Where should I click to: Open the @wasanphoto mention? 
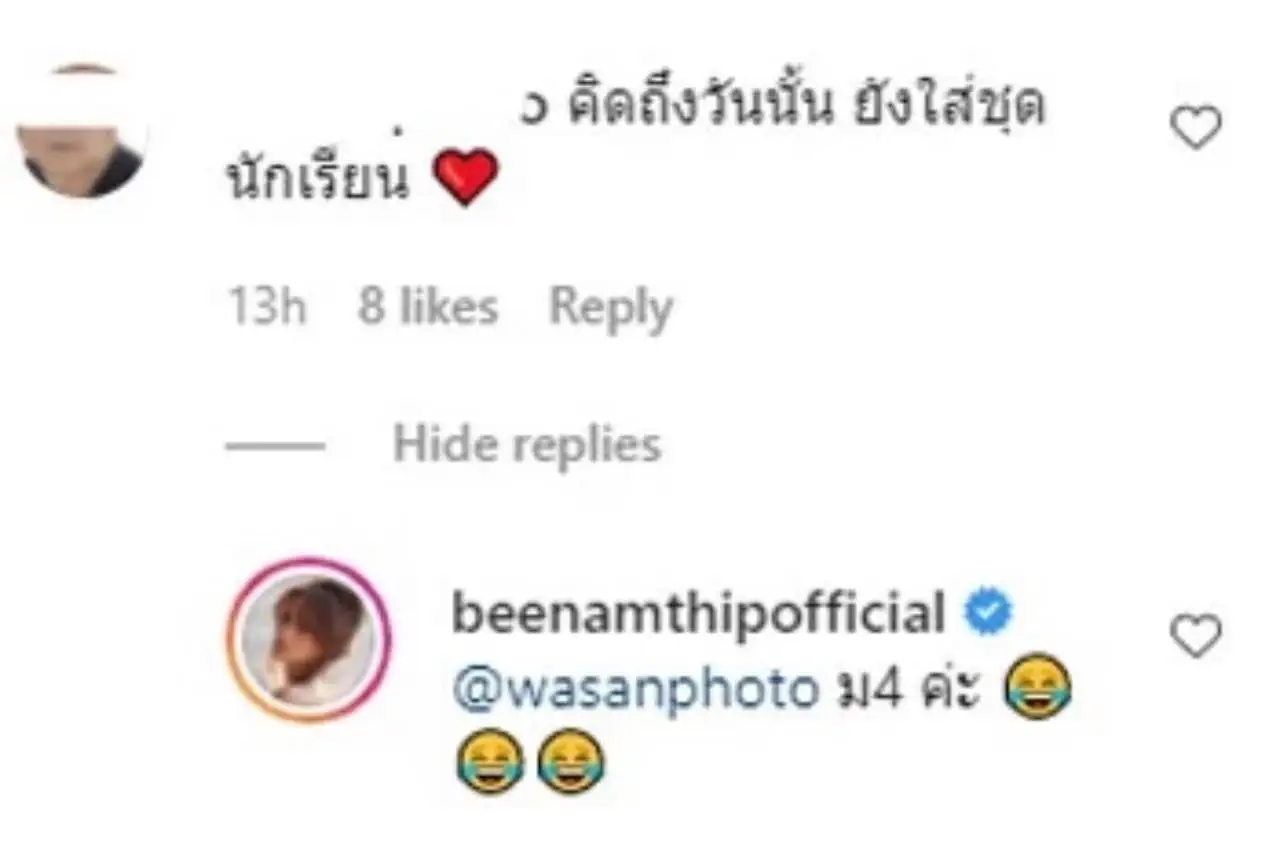636,690
